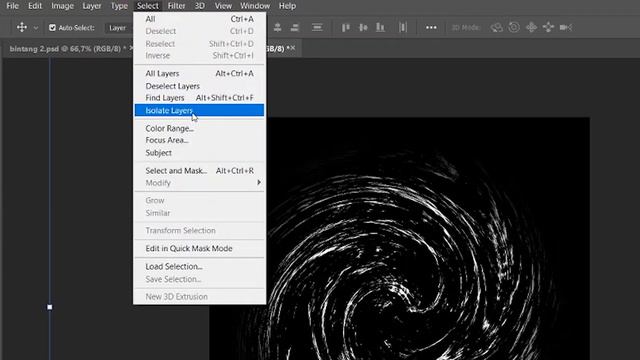This screenshot has width=640, height=360.
Task: Select the 3D slide camera icon
Action: (549, 27)
